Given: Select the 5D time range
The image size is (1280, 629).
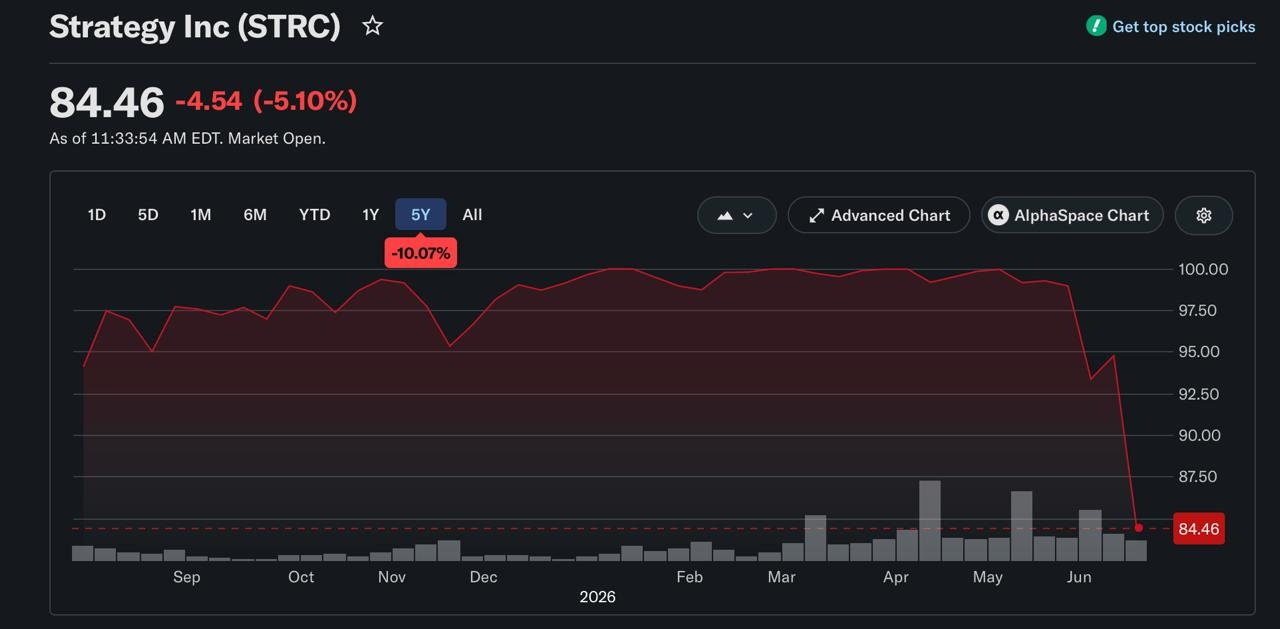Looking at the screenshot, I should click(x=148, y=214).
